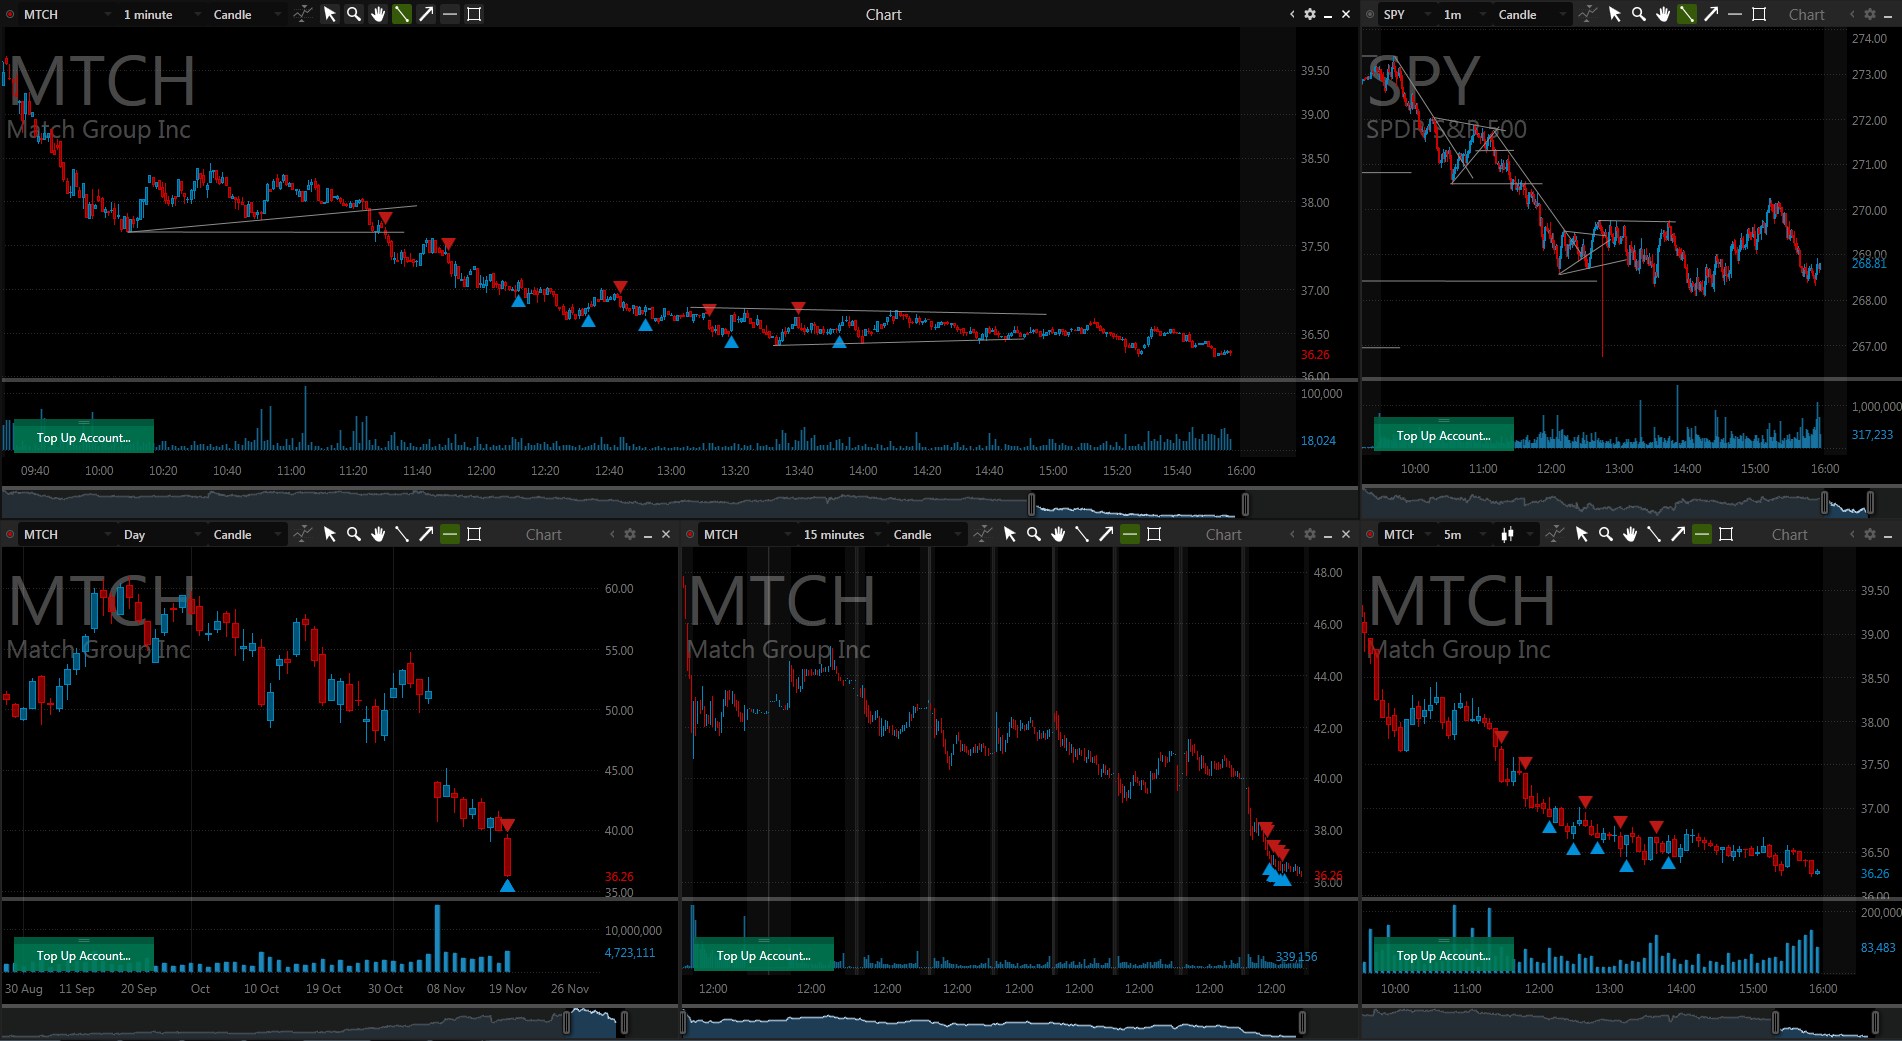Screen dimensions: 1902x1041
Task: Open the 15 minutes timeframe dropdown
Action: [x=841, y=534]
